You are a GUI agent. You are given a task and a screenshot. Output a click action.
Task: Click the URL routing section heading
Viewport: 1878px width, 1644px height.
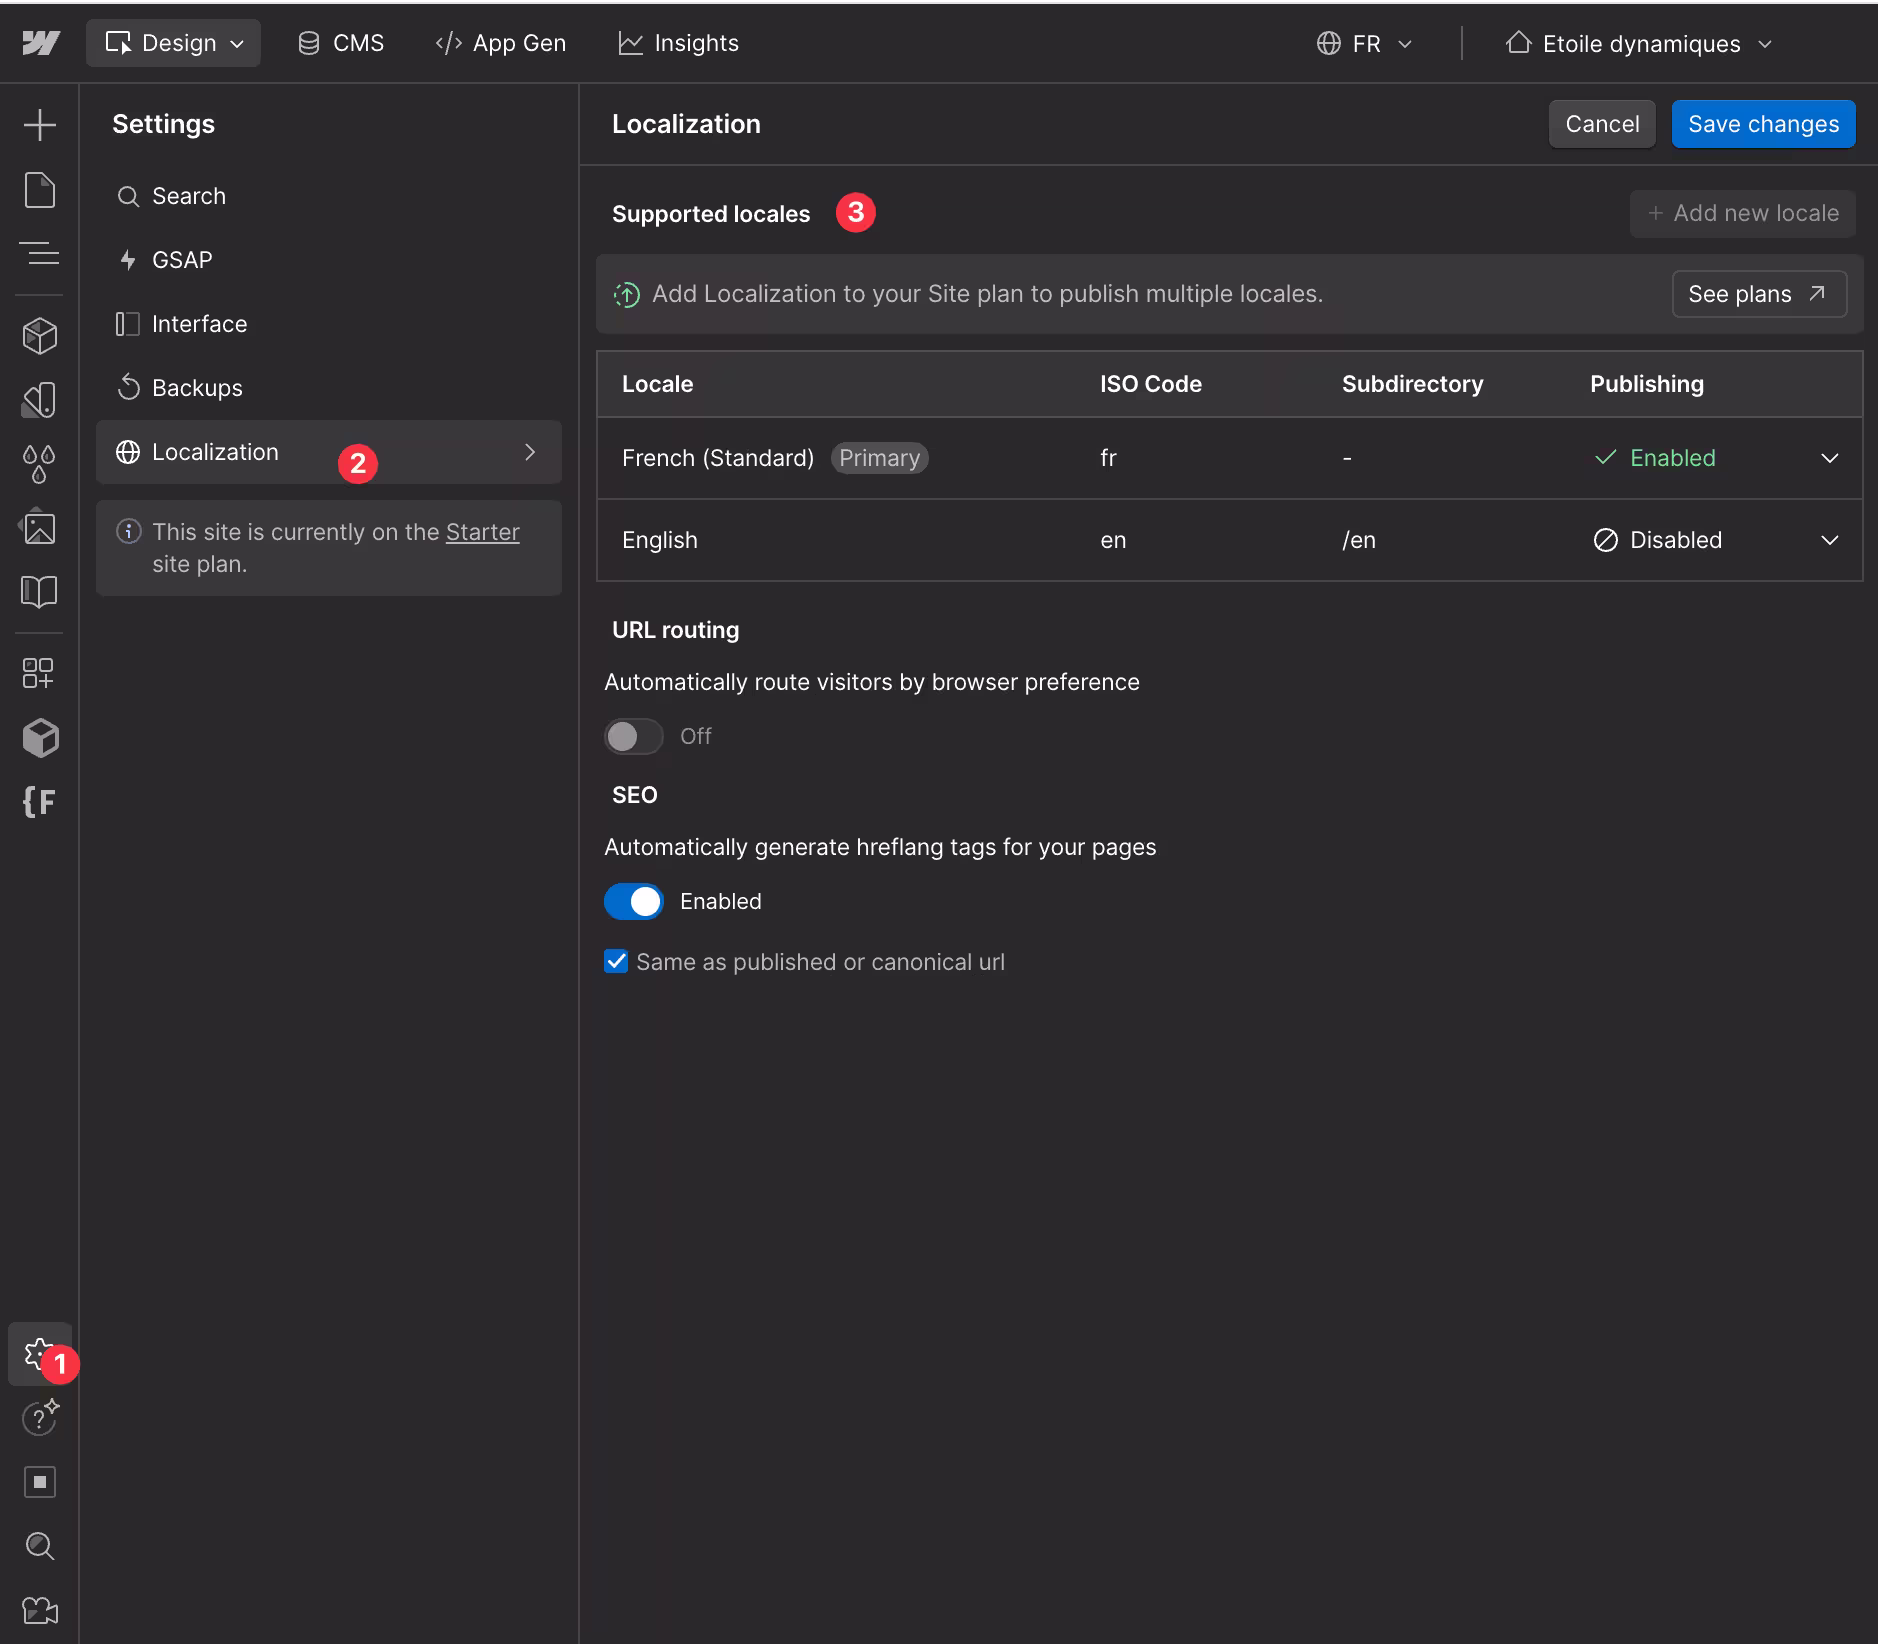click(676, 630)
